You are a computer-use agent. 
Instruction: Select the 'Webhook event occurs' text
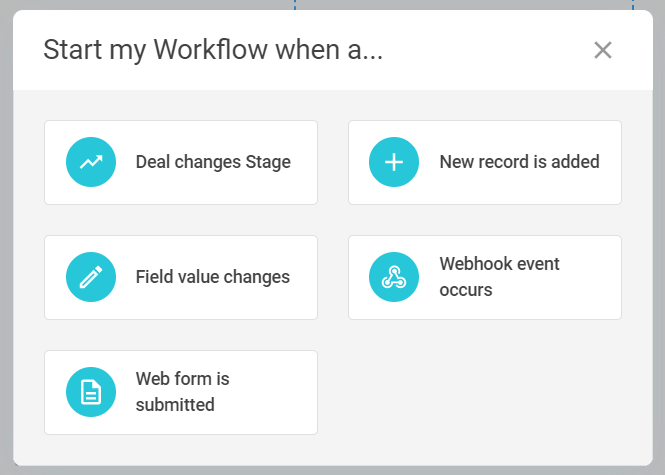coord(499,277)
